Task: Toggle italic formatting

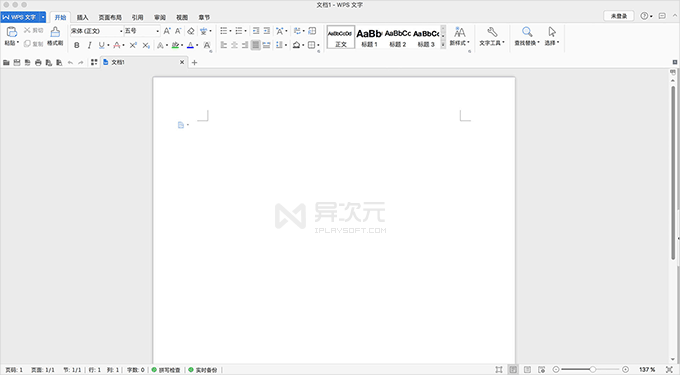Action: [x=89, y=45]
